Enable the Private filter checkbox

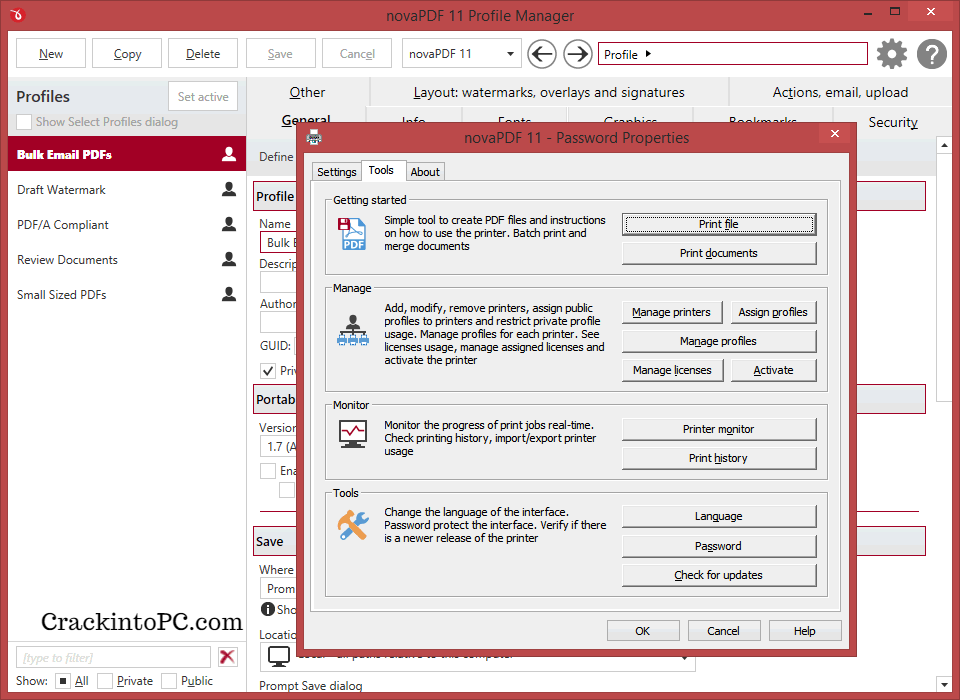coord(105,680)
